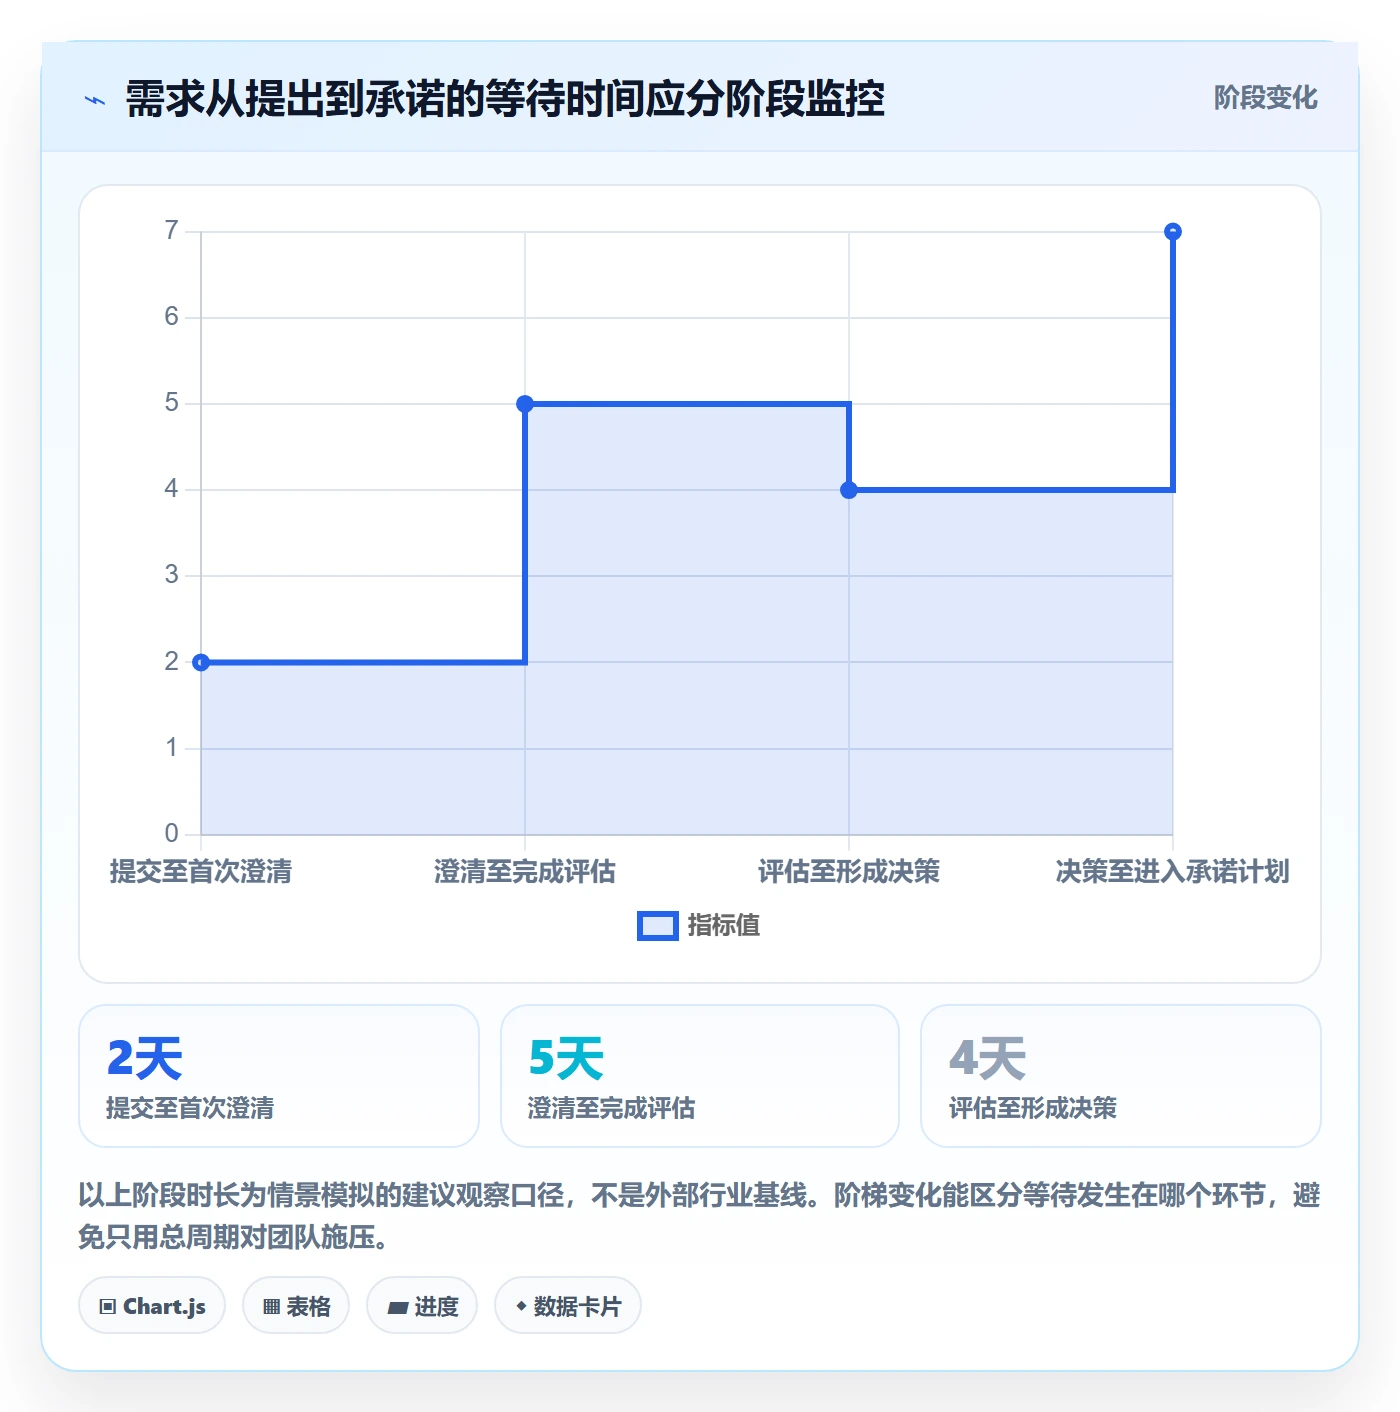Click the 表格 tag chip
The width and height of the screenshot is (1400, 1412).
point(296,1306)
